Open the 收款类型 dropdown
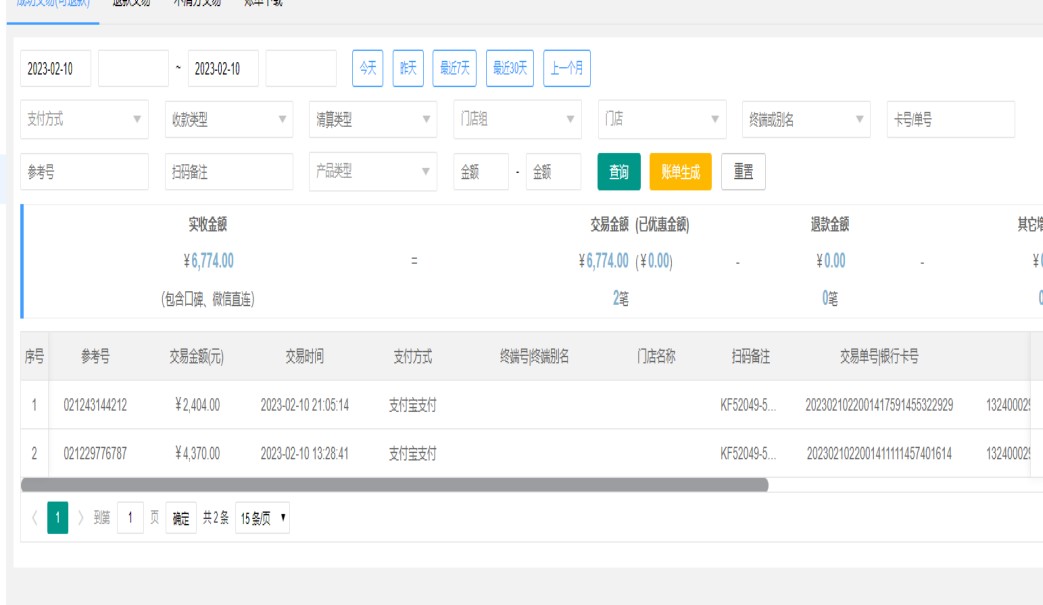Viewport: 1043px width, 605px height. (x=229, y=119)
